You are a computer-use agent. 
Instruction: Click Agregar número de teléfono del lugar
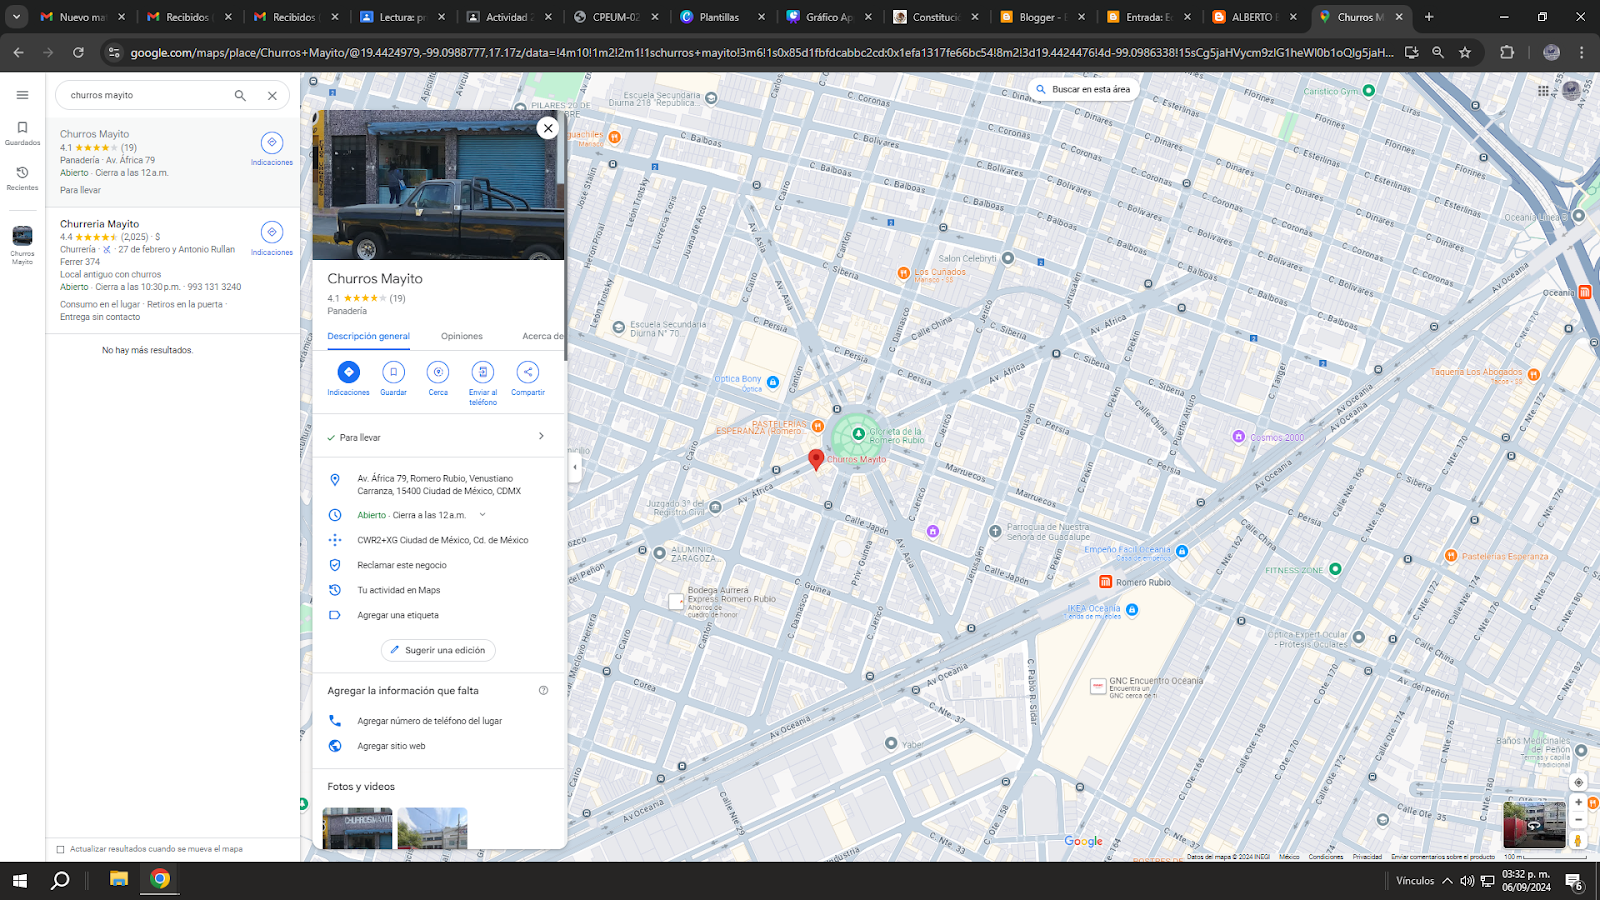439,721
